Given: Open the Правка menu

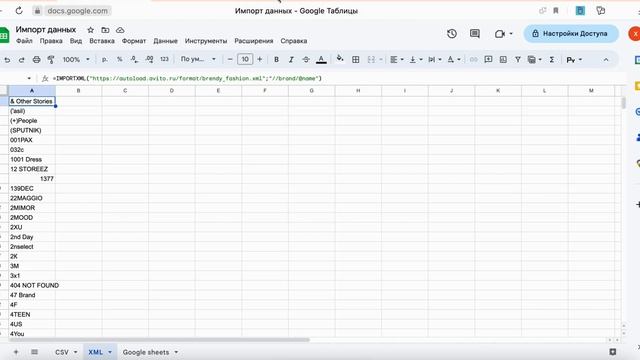Looking at the screenshot, I should [51, 41].
